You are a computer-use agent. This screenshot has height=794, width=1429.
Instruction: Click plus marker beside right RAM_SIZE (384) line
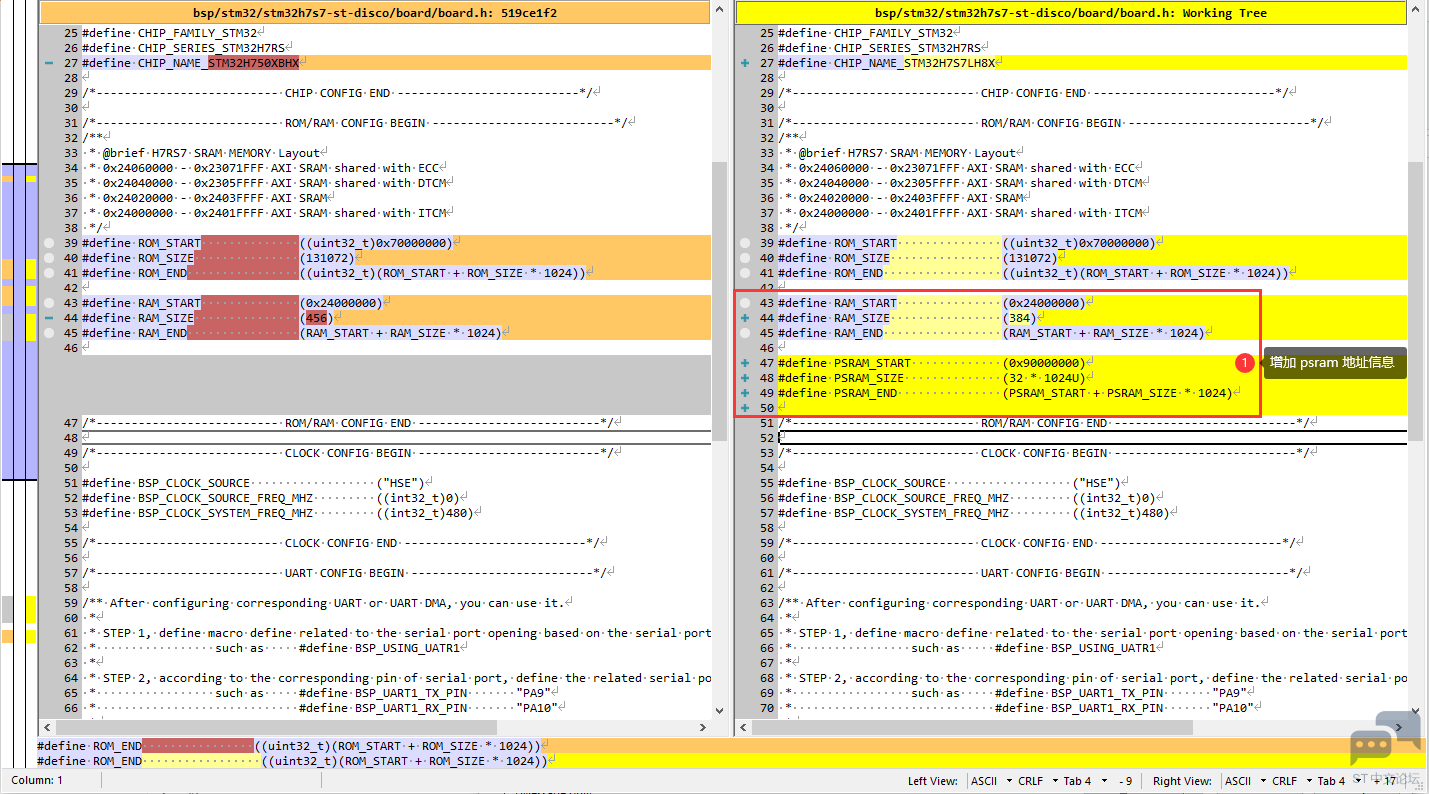tap(744, 318)
